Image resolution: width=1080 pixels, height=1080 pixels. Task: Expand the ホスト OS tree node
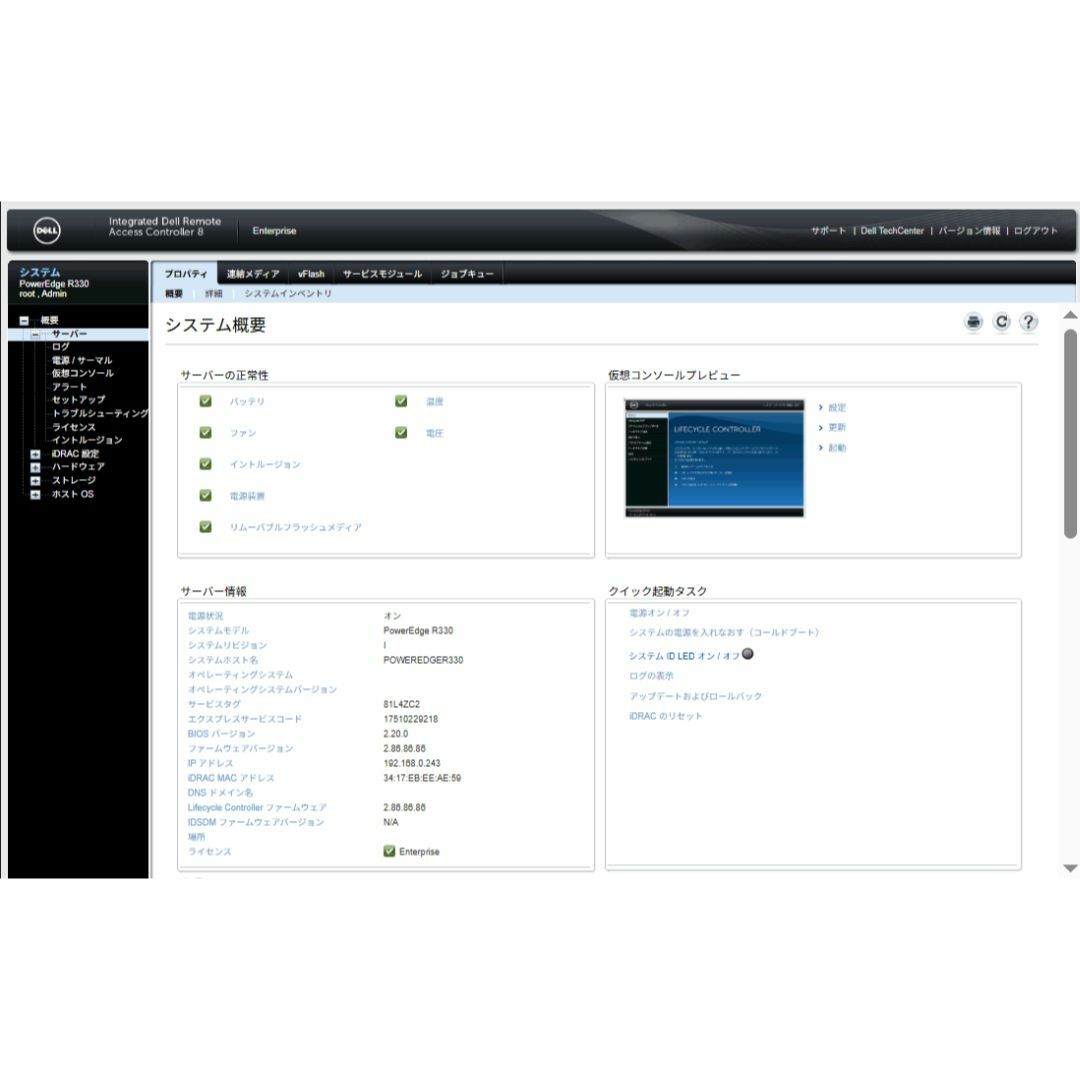35,495
